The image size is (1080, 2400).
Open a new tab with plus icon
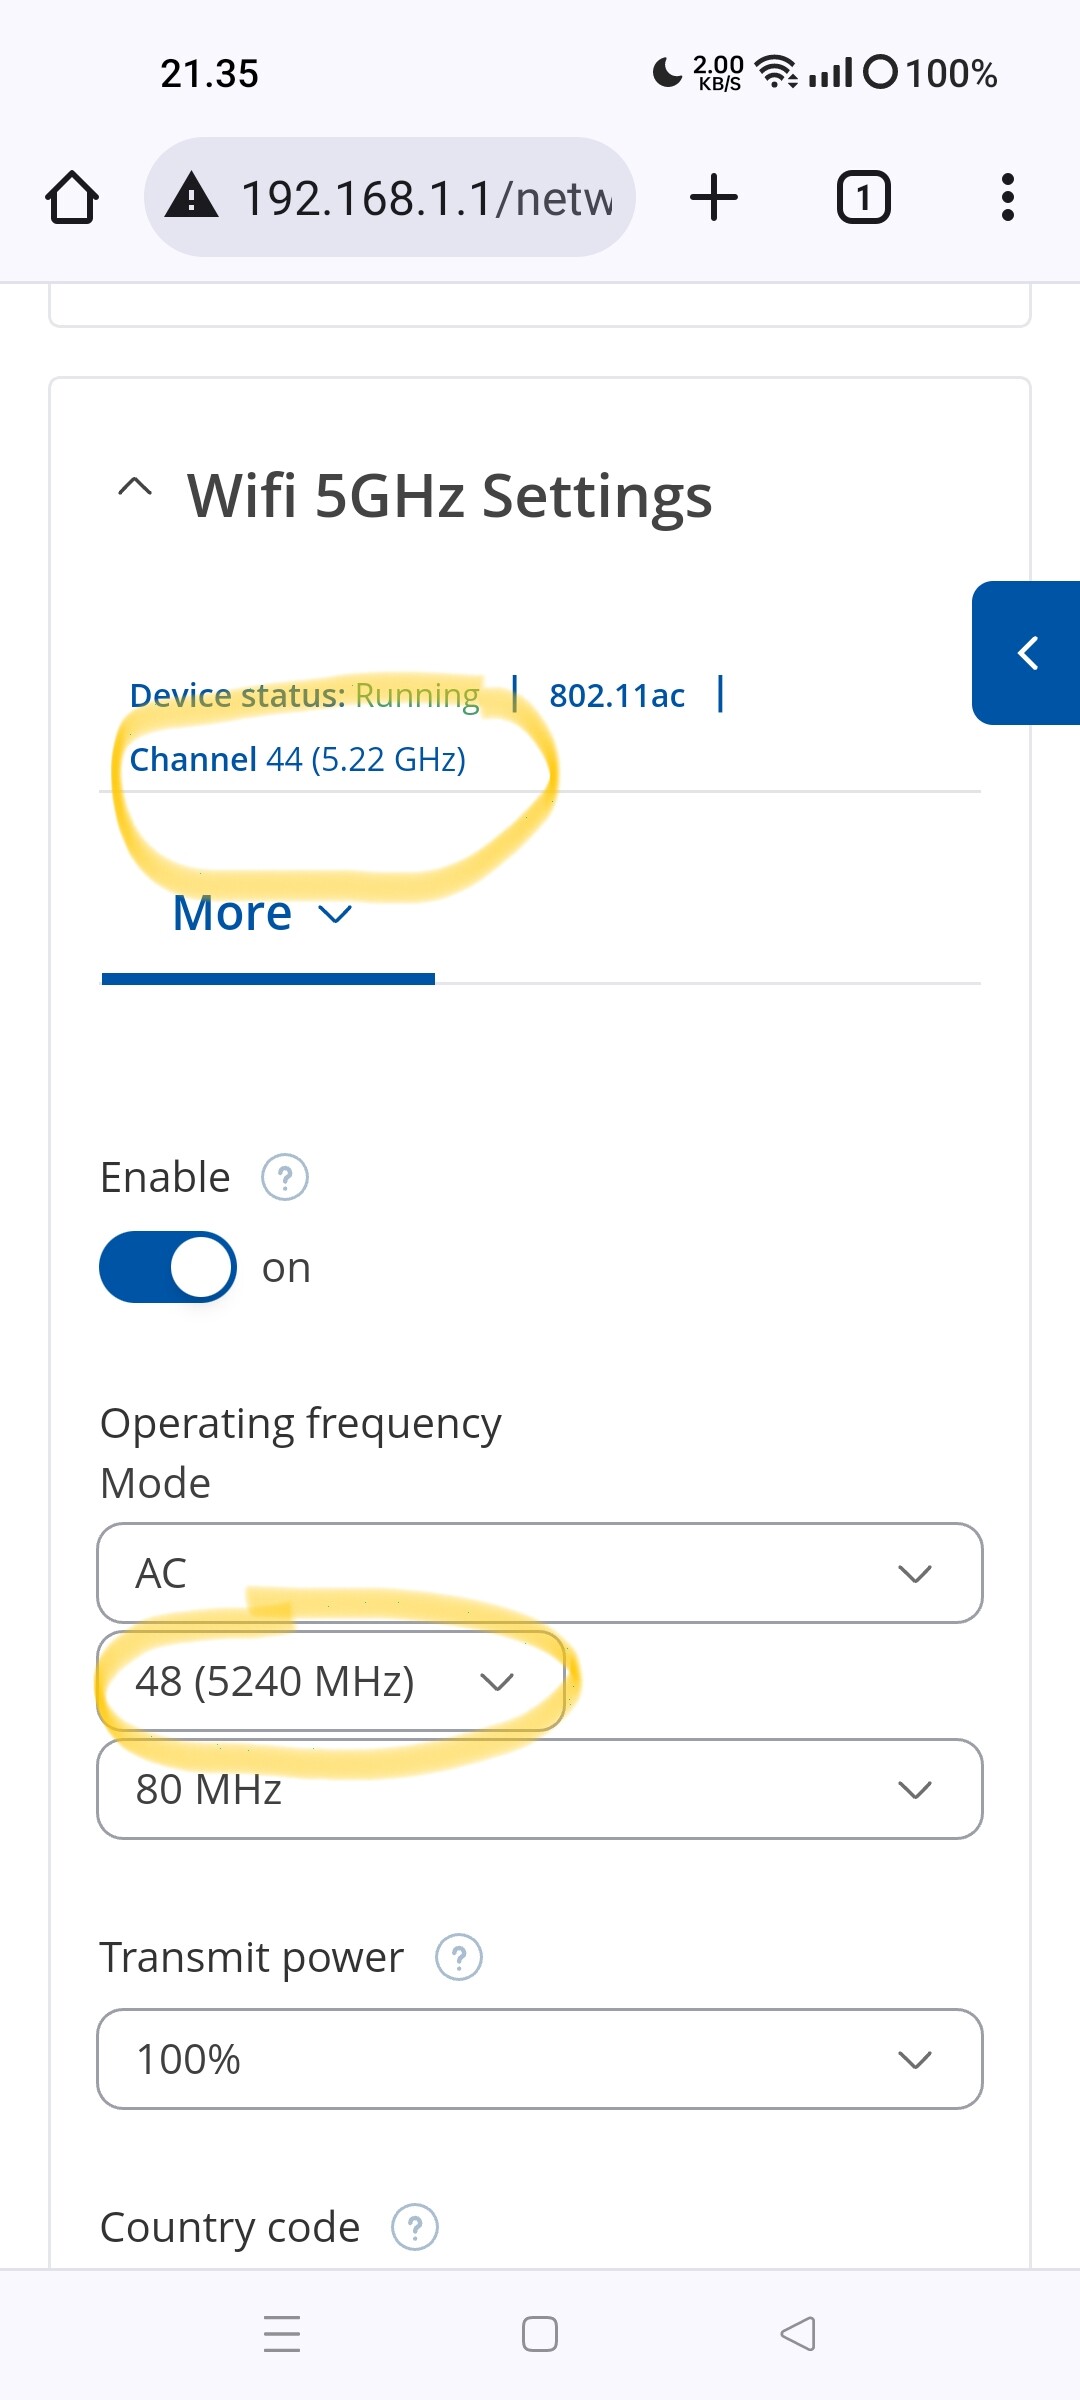(714, 197)
